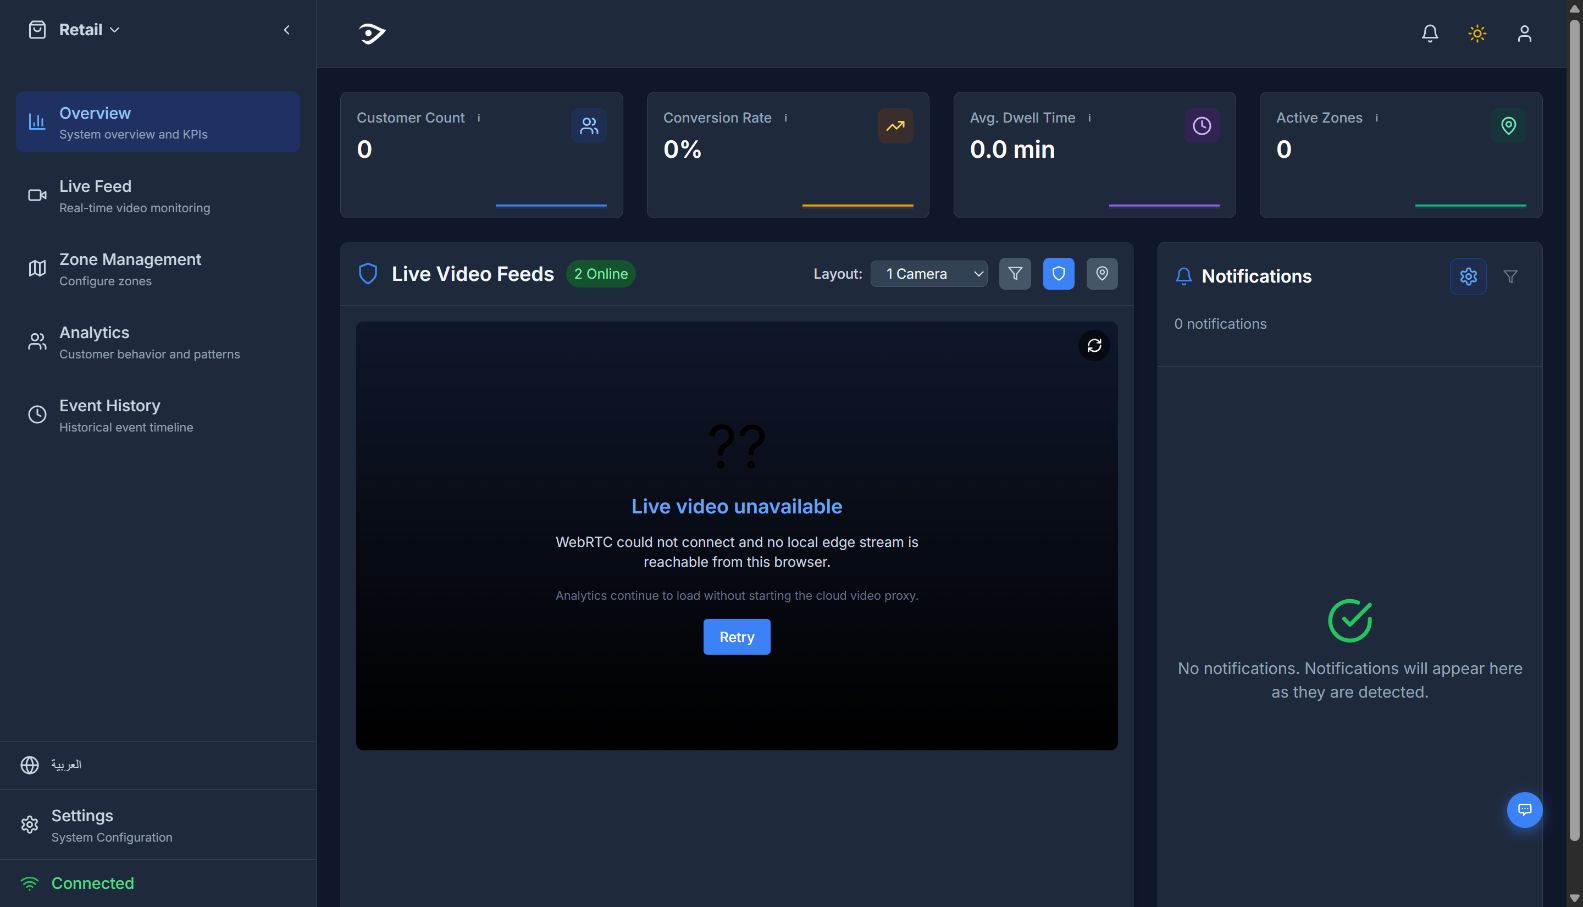Open Analytics in the sidebar
Screen dimensions: 1583x907
click(158, 341)
